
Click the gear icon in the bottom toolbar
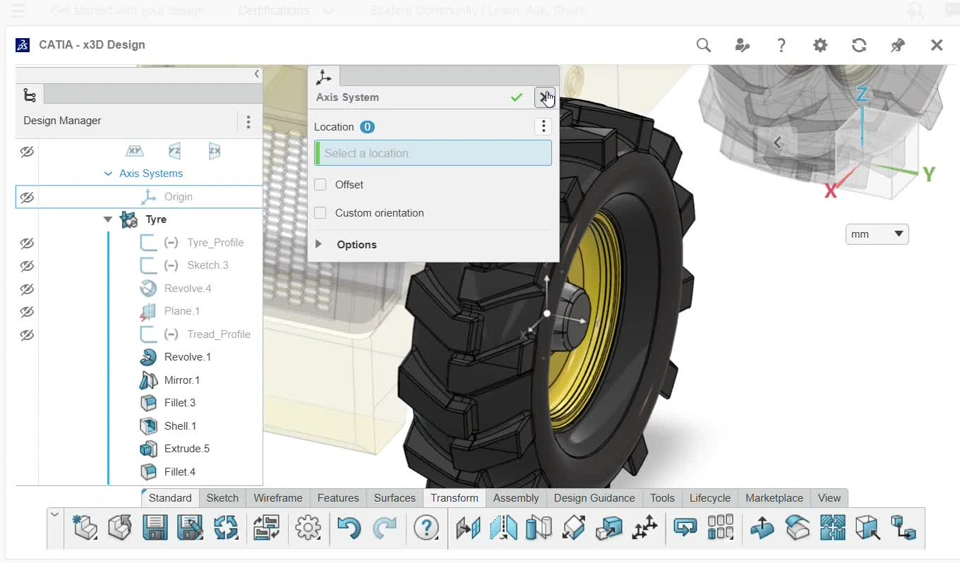click(308, 528)
